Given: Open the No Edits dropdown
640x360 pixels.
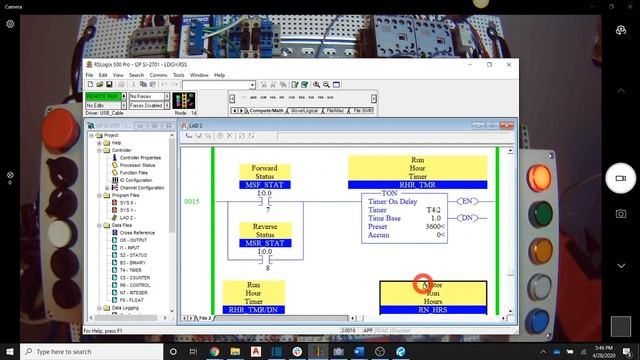Looking at the screenshot, I should coord(124,105).
